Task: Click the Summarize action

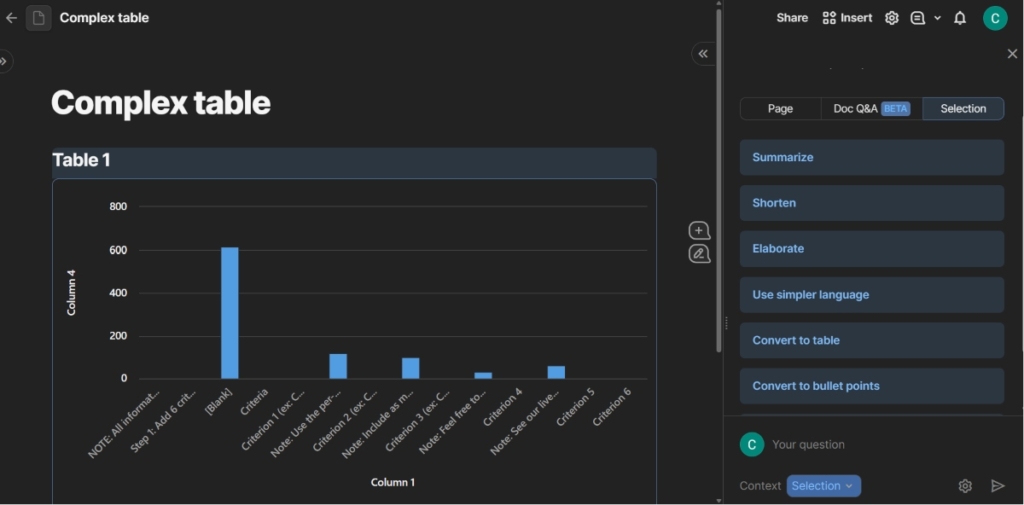Action: [871, 157]
